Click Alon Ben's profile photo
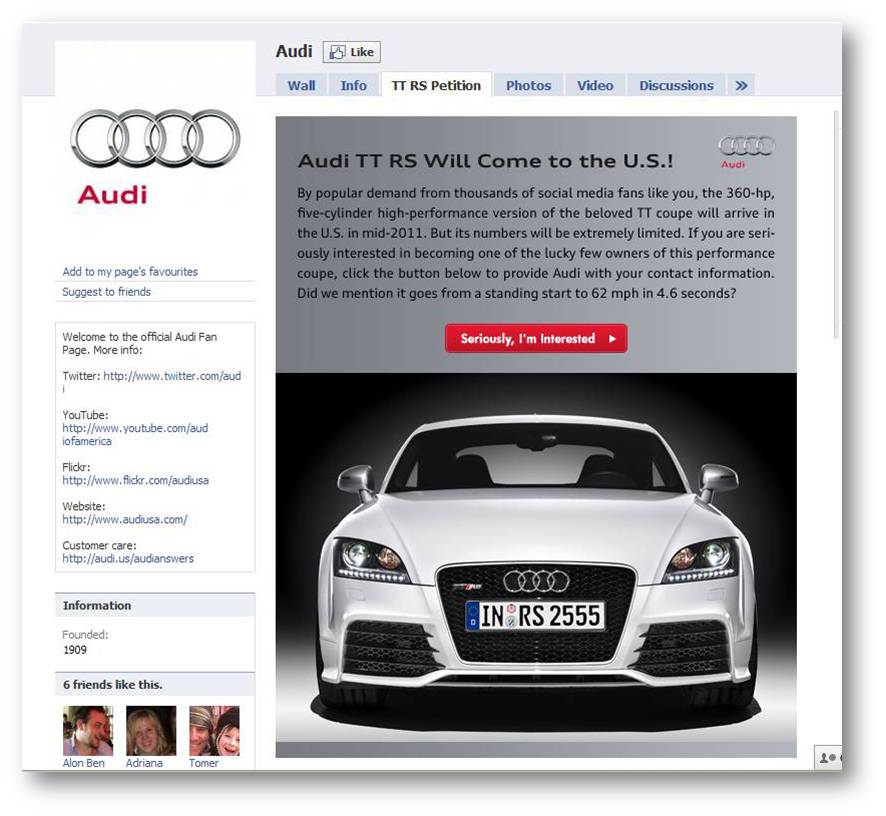 click(88, 731)
